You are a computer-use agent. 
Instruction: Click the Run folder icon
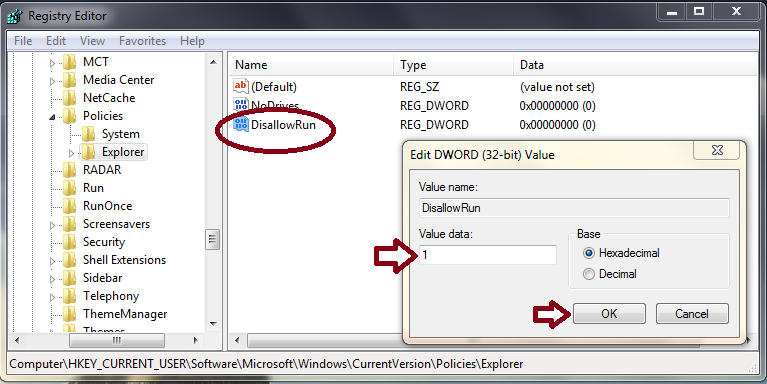[70, 188]
